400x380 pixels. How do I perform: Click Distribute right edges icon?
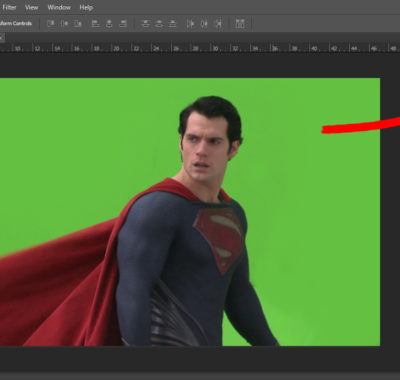coord(218,24)
